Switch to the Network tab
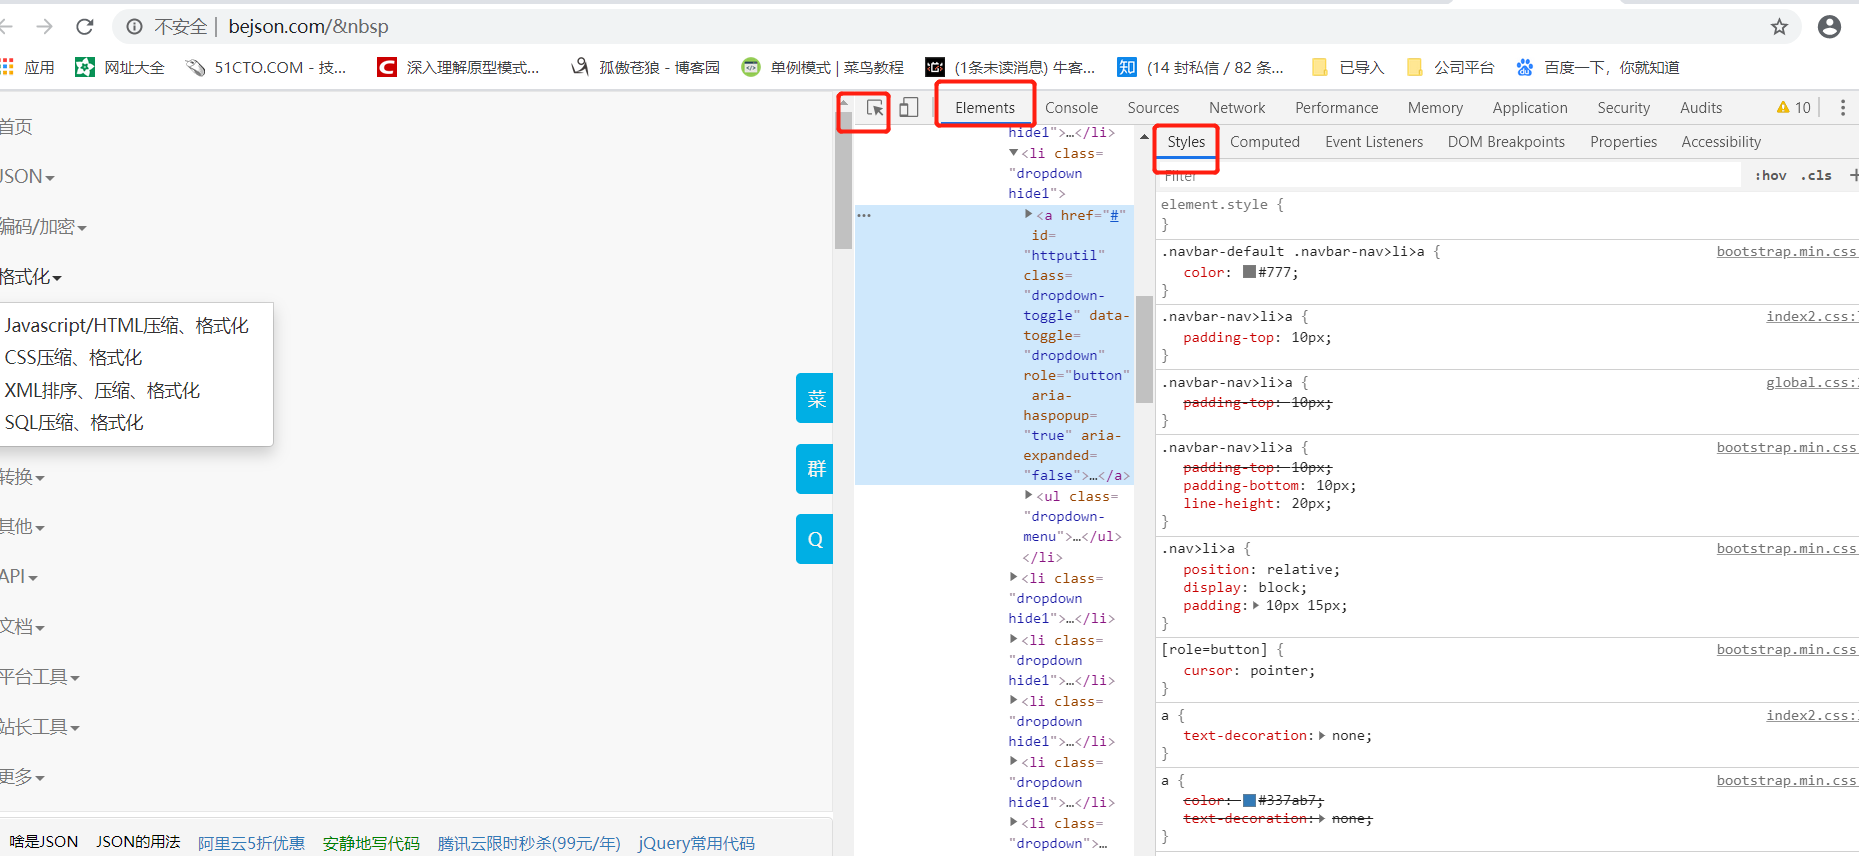The image size is (1859, 856). point(1237,108)
